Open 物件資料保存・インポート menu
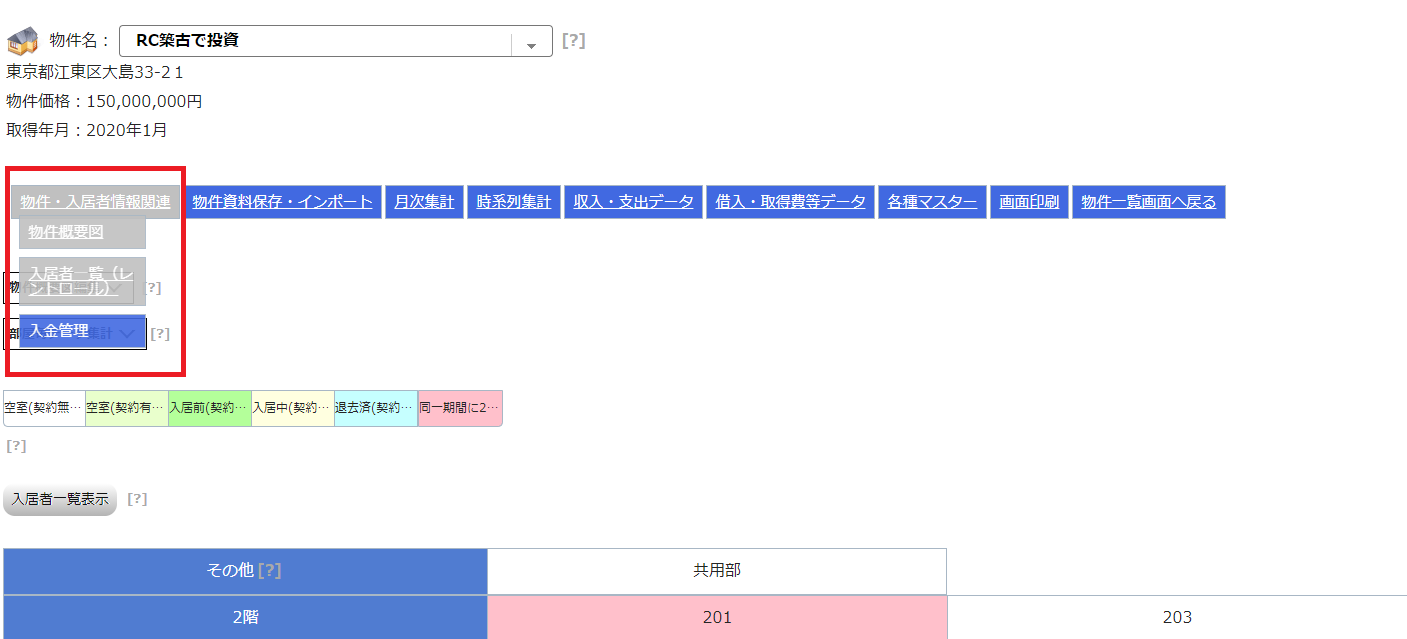The image size is (1407, 639). [x=282, y=202]
